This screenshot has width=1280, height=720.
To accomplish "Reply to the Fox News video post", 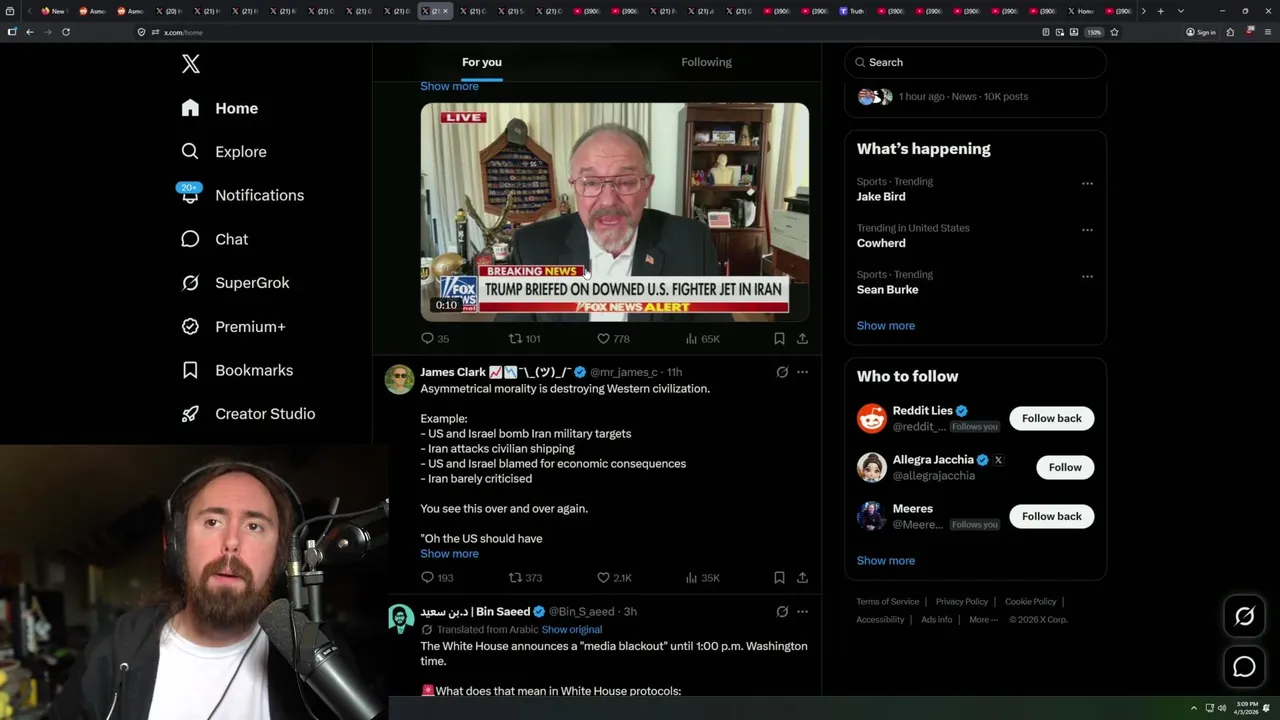I will (435, 339).
